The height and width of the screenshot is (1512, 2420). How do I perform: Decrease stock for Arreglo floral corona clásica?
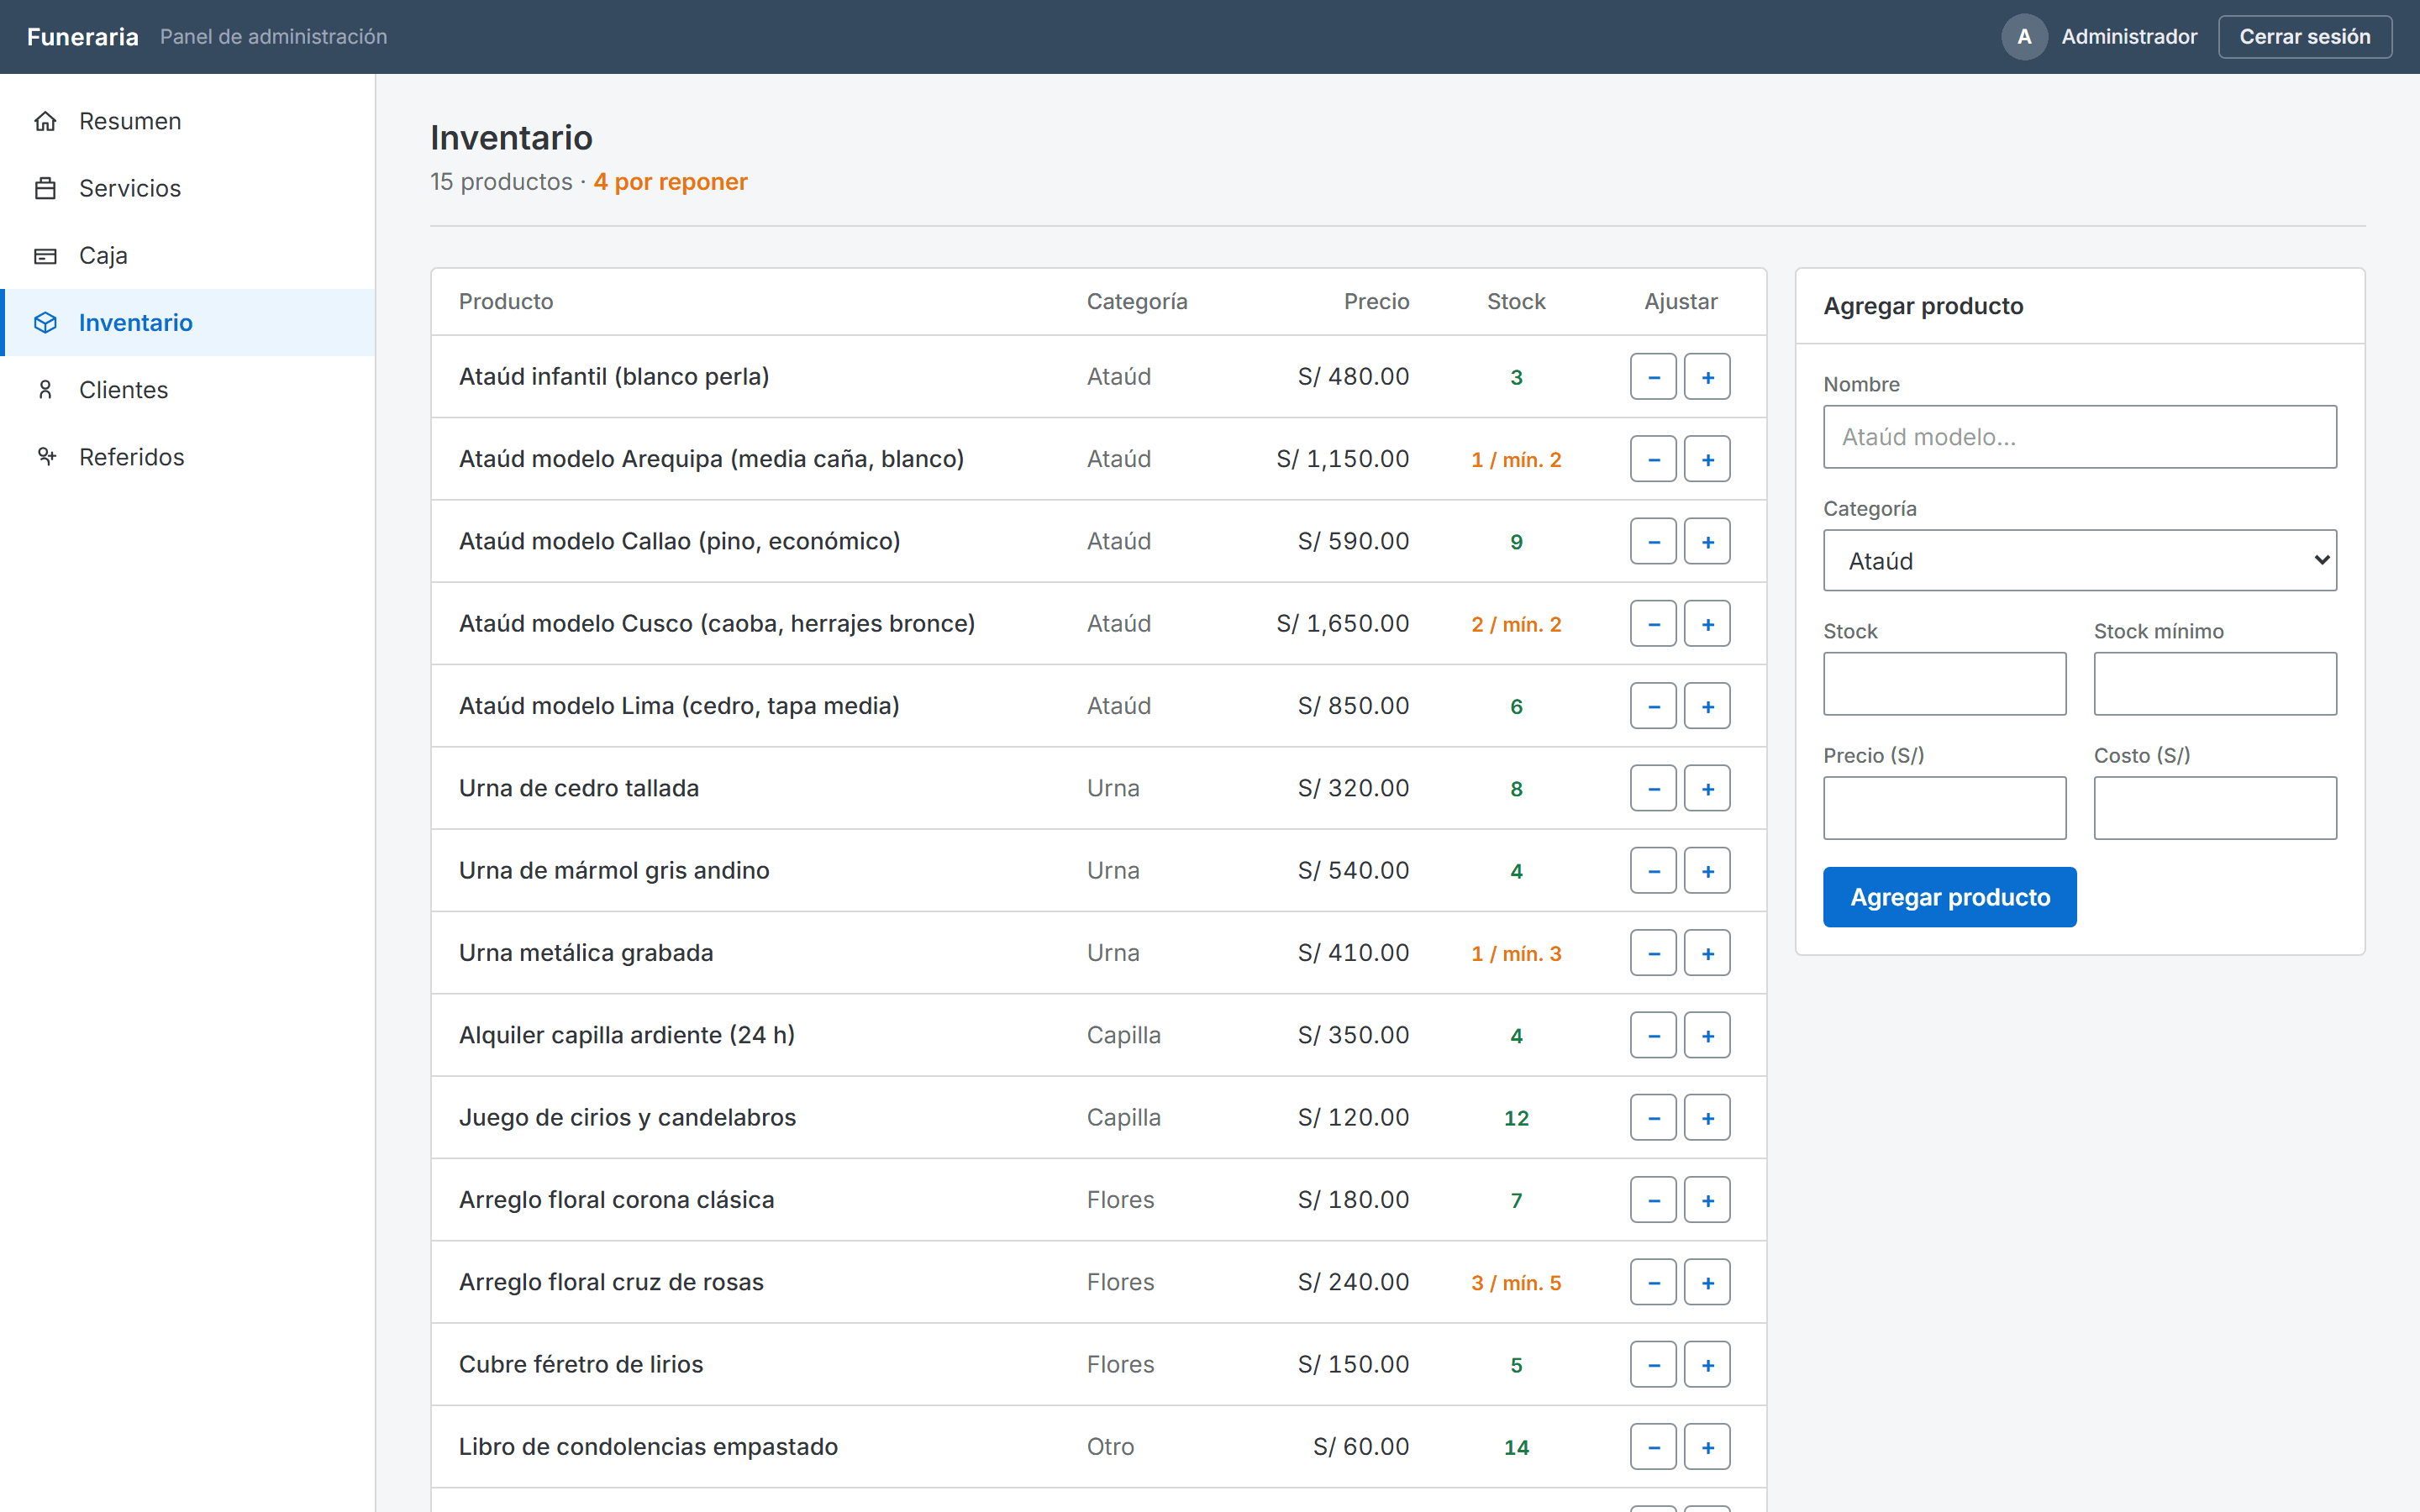click(1653, 1200)
